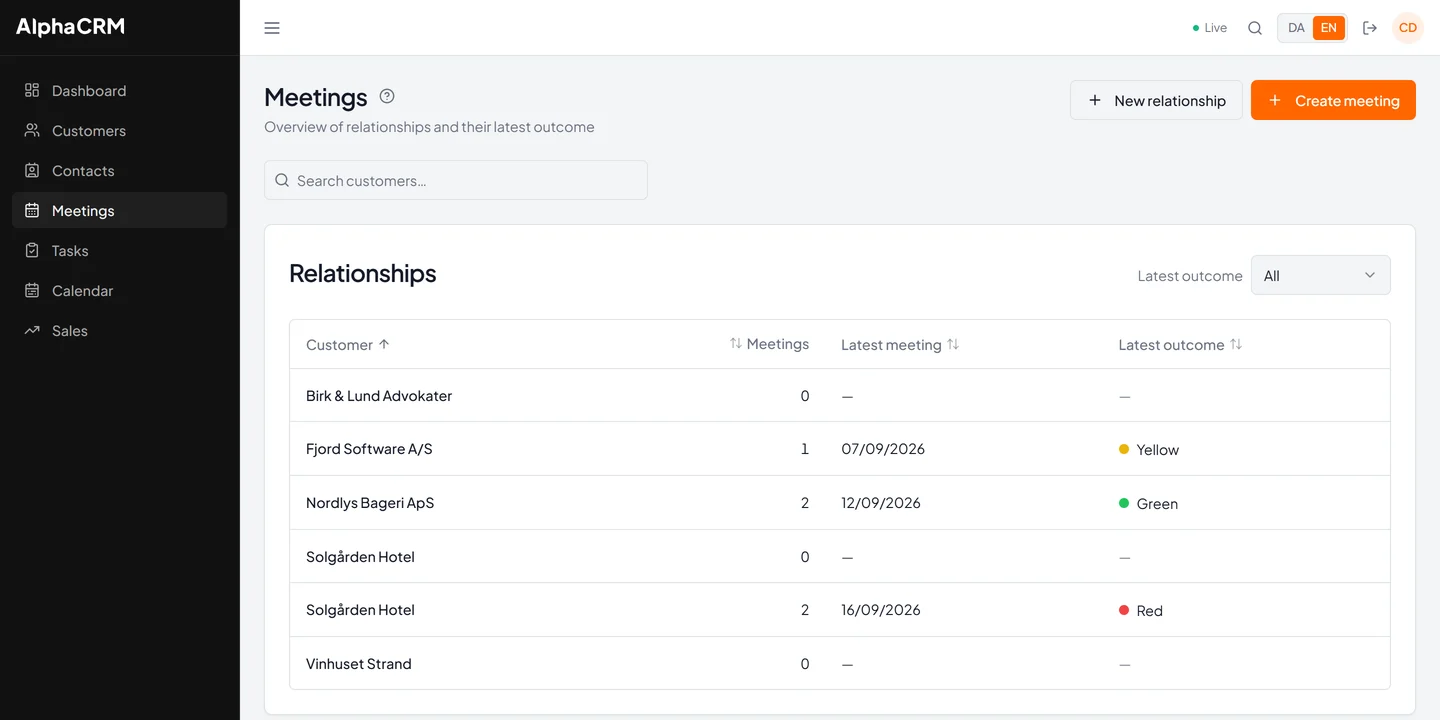Toggle the sidebar with the hamburger icon

click(272, 28)
